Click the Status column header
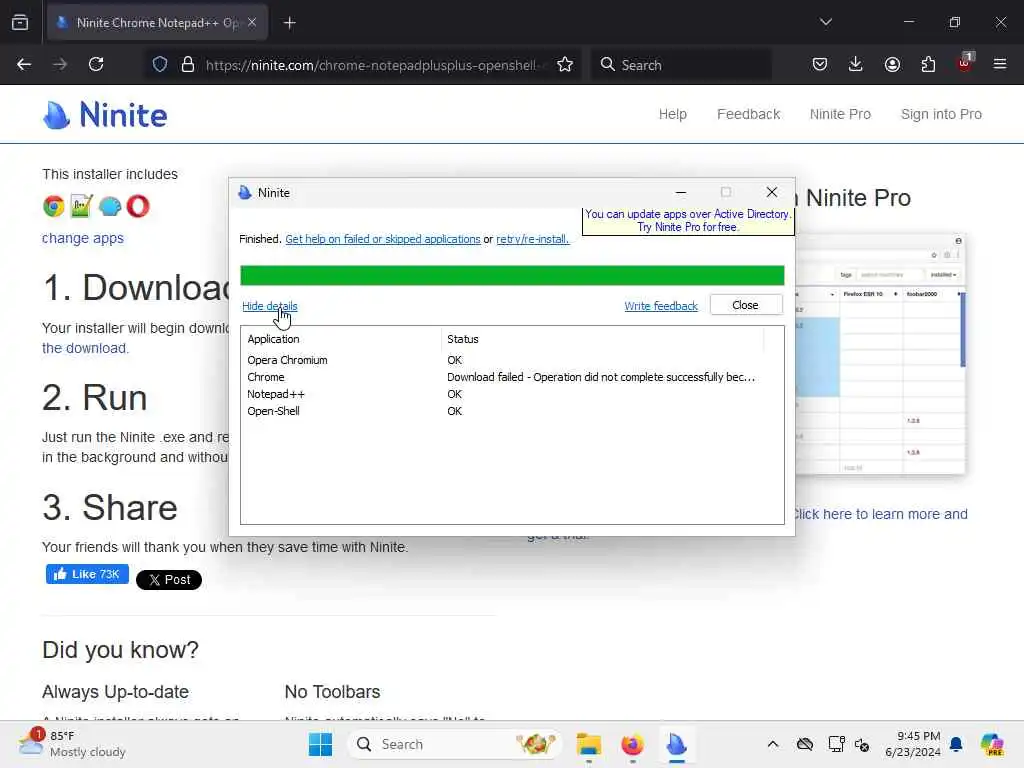This screenshot has height=768, width=1024. (x=602, y=339)
